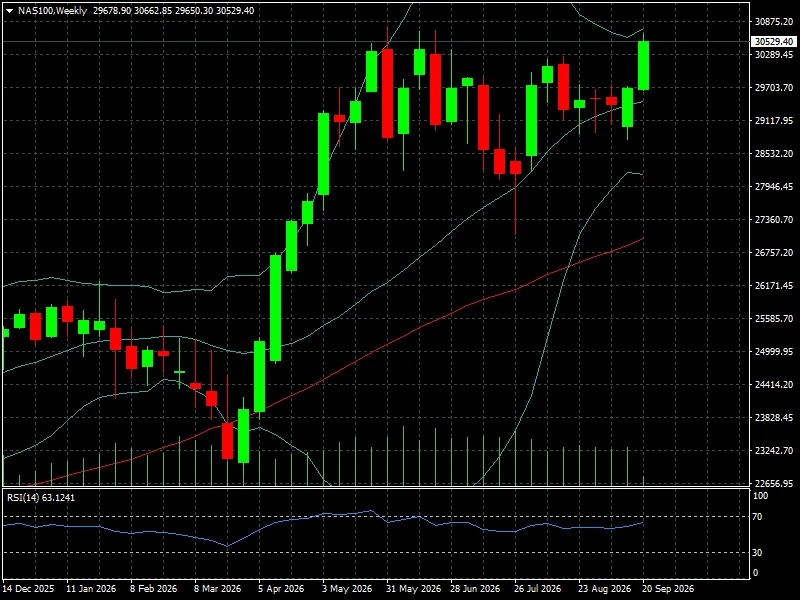Select the RSI 30 level label

click(758, 553)
